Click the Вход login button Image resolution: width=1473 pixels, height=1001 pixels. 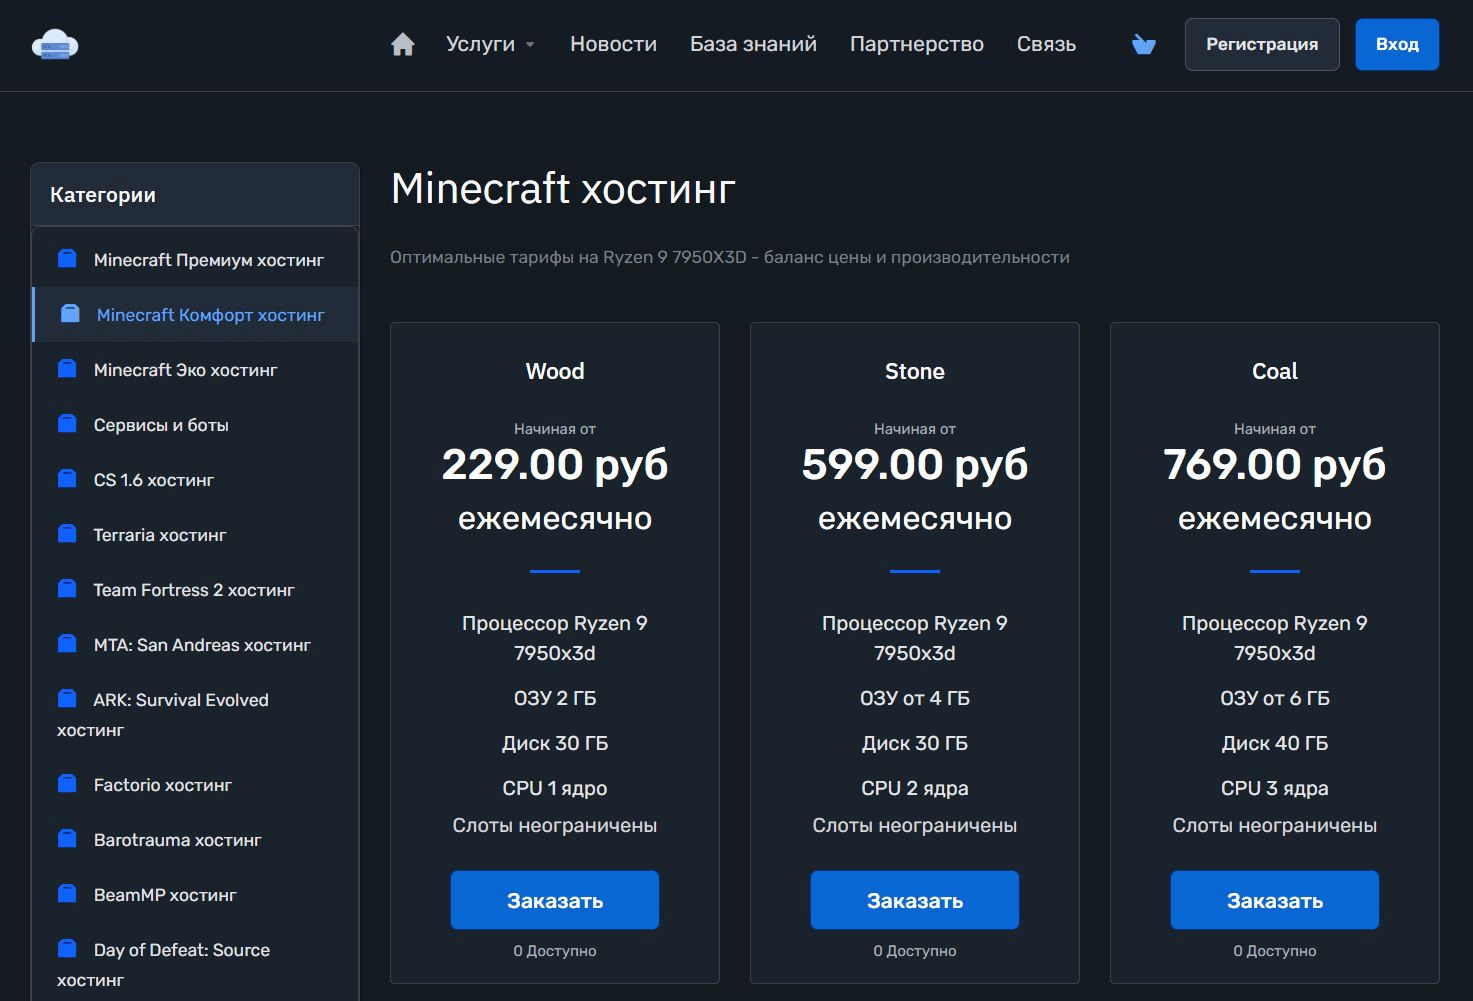[1397, 44]
